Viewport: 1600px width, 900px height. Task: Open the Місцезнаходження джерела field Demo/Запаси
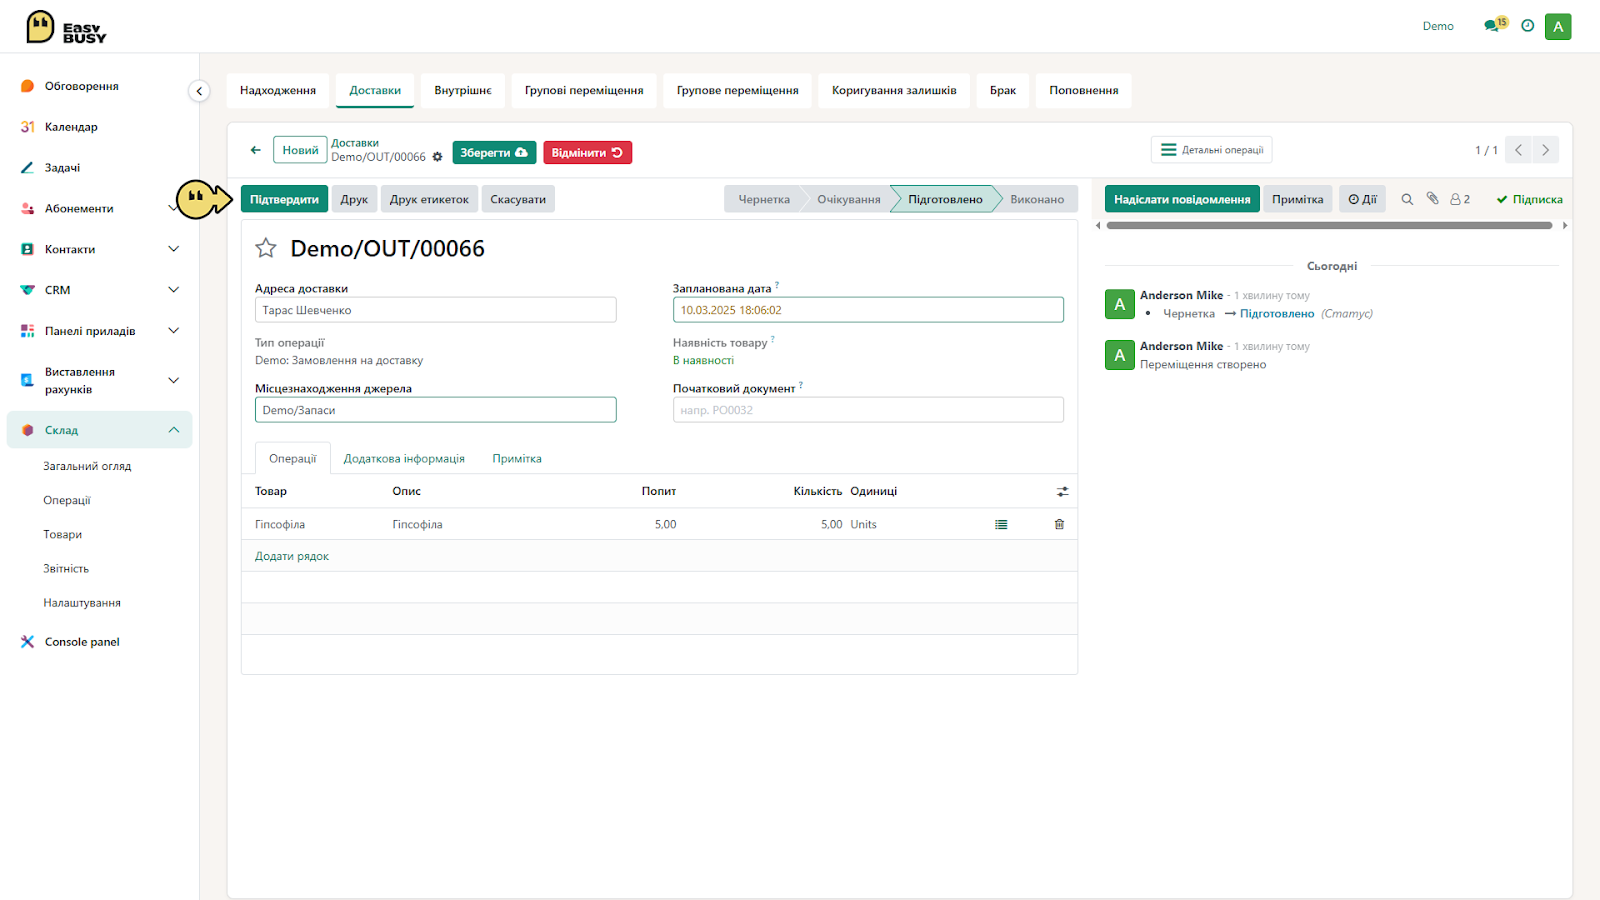(x=435, y=410)
